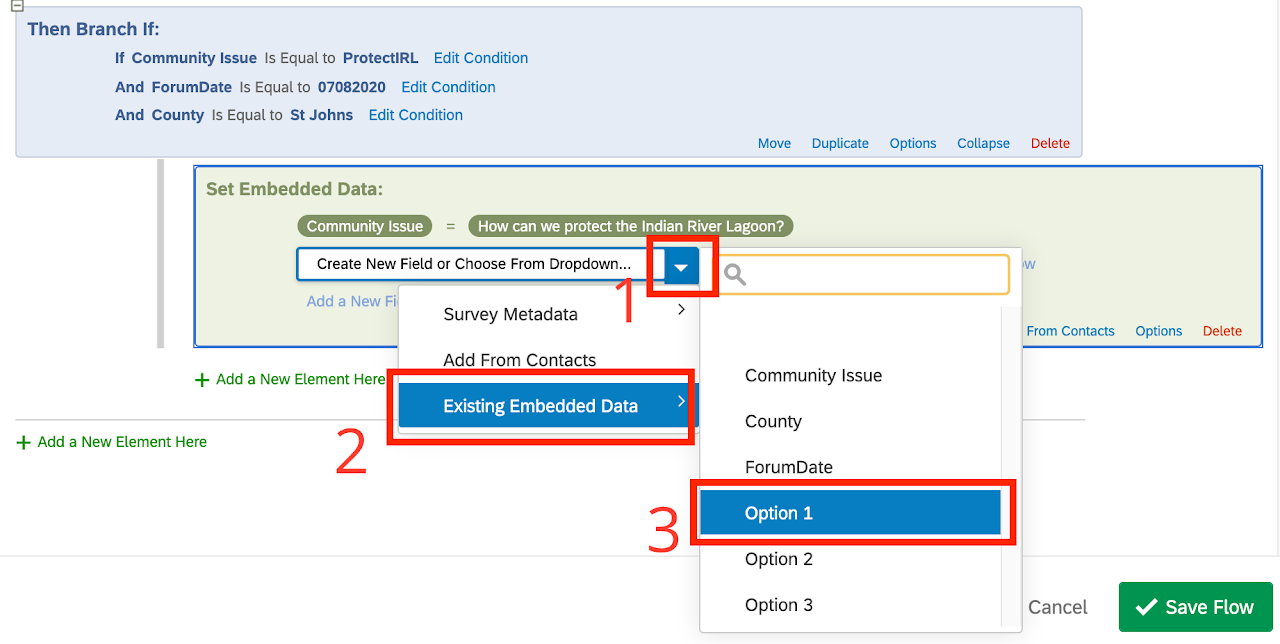Choose County from field list

(x=773, y=422)
